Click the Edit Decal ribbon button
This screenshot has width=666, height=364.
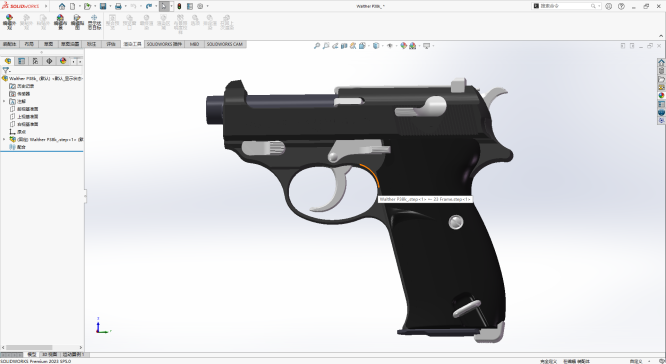pos(77,22)
